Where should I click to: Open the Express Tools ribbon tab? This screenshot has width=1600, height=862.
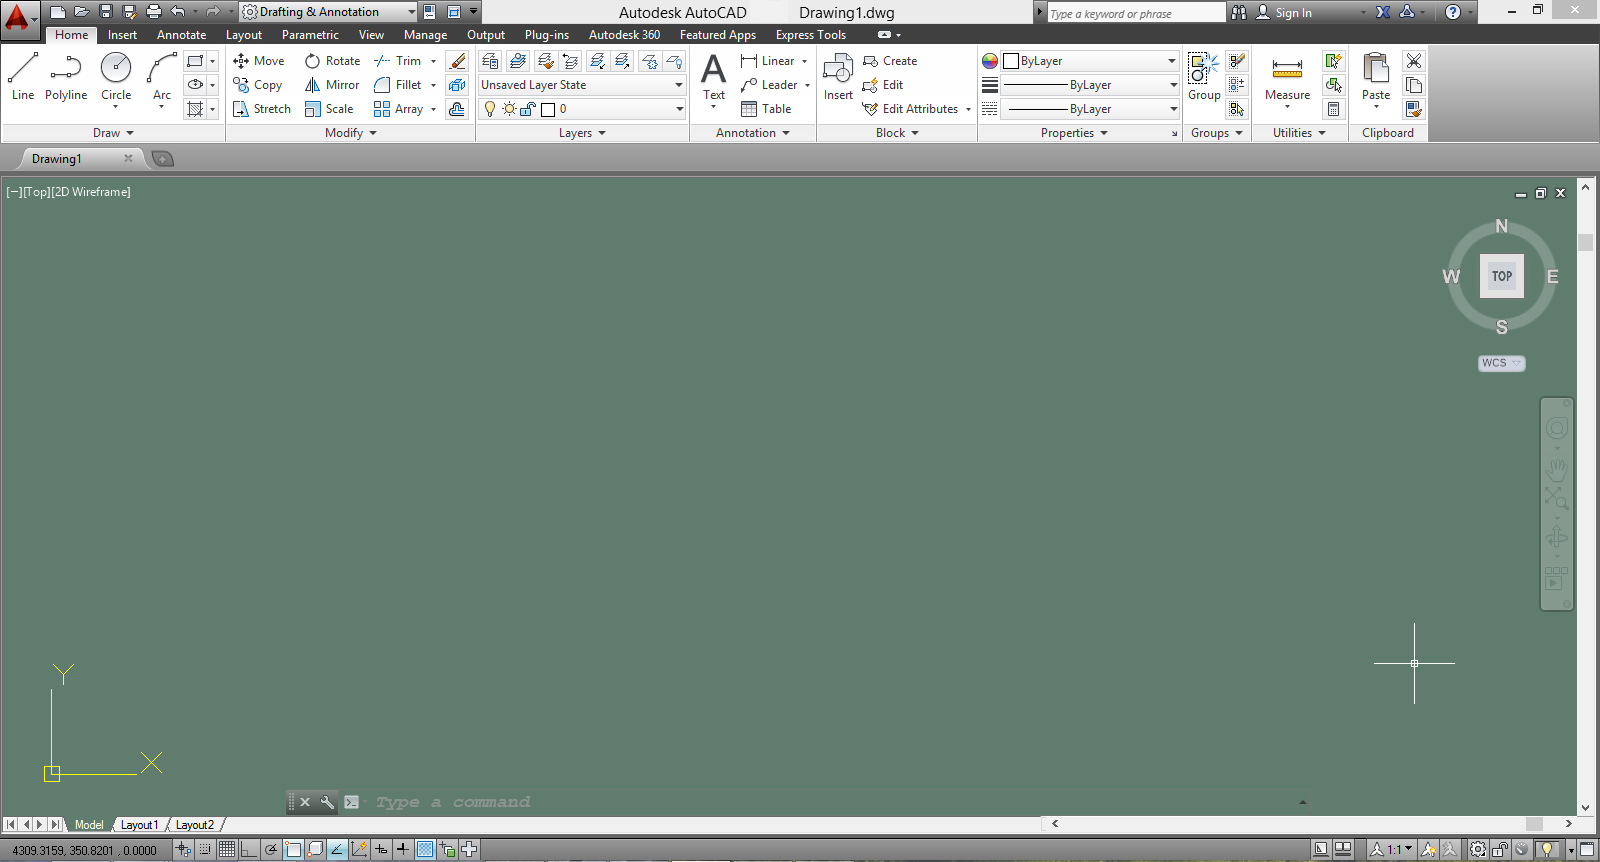point(811,35)
